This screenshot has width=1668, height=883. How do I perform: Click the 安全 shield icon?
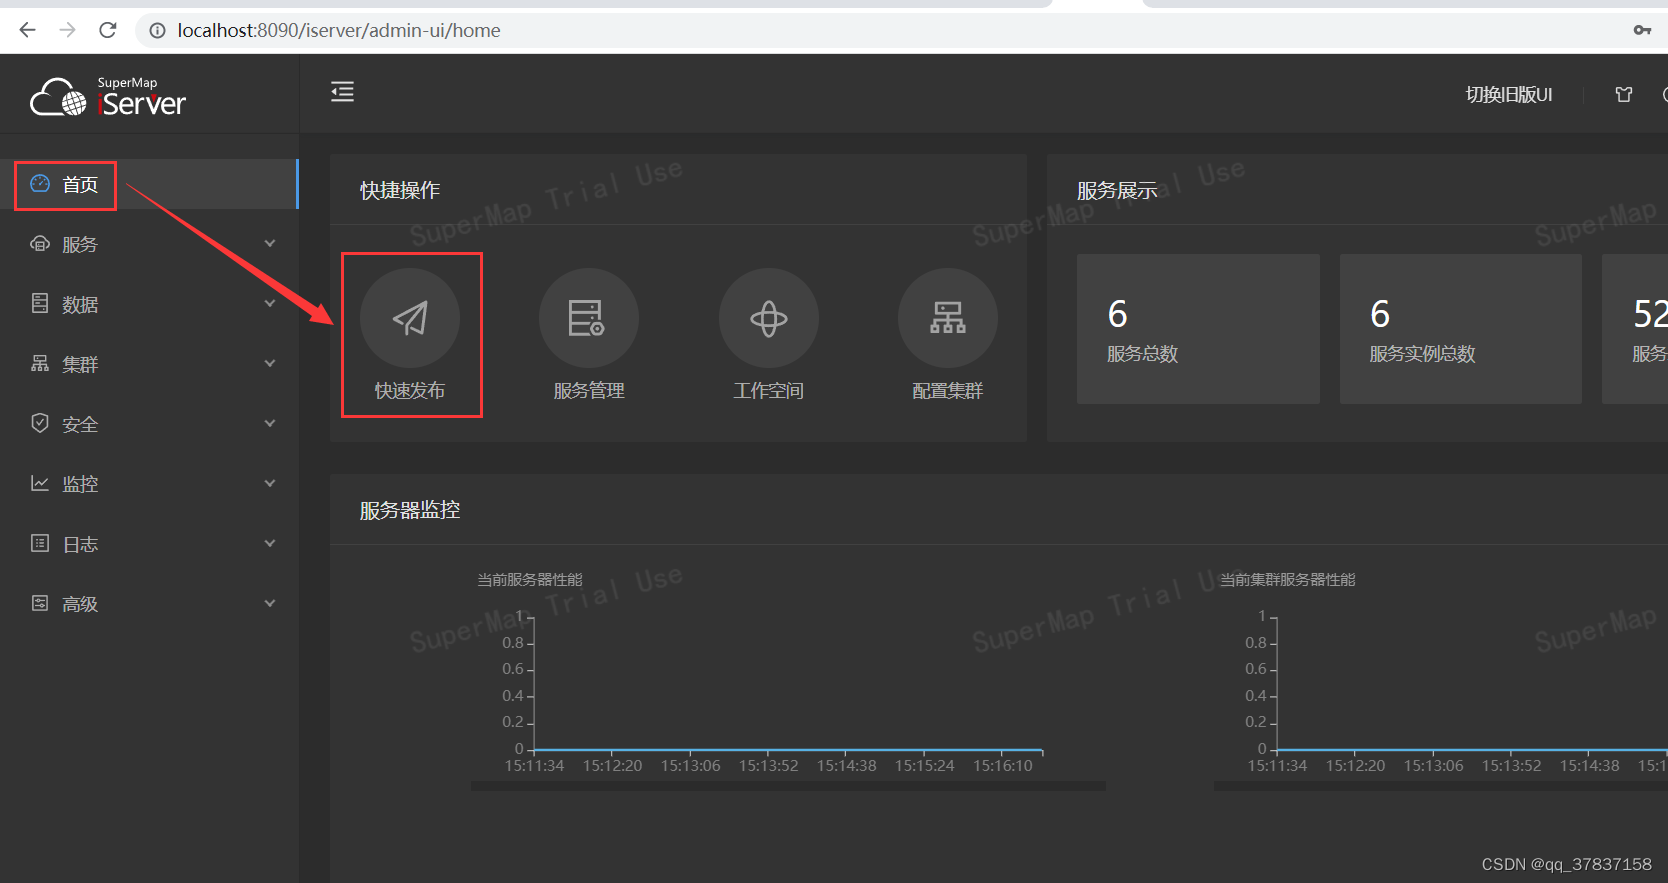pyautogui.click(x=40, y=423)
